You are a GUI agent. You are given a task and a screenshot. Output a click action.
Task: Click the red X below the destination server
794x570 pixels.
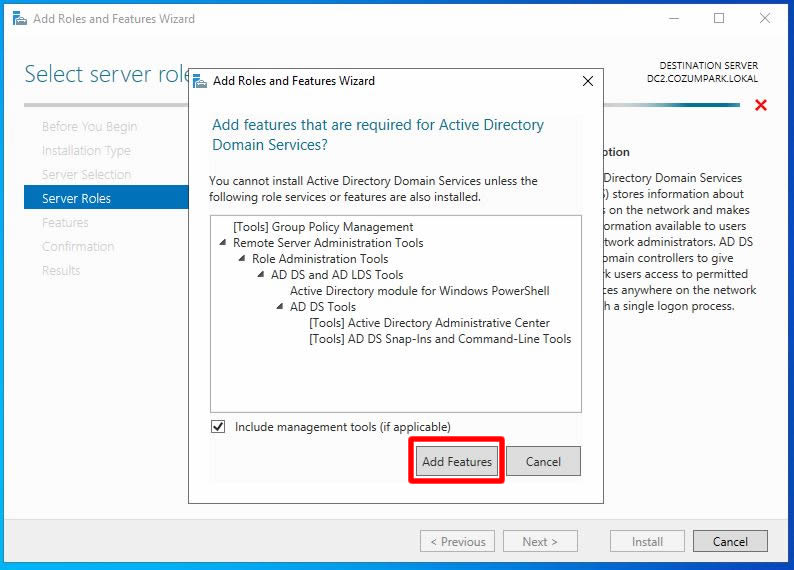(x=761, y=105)
